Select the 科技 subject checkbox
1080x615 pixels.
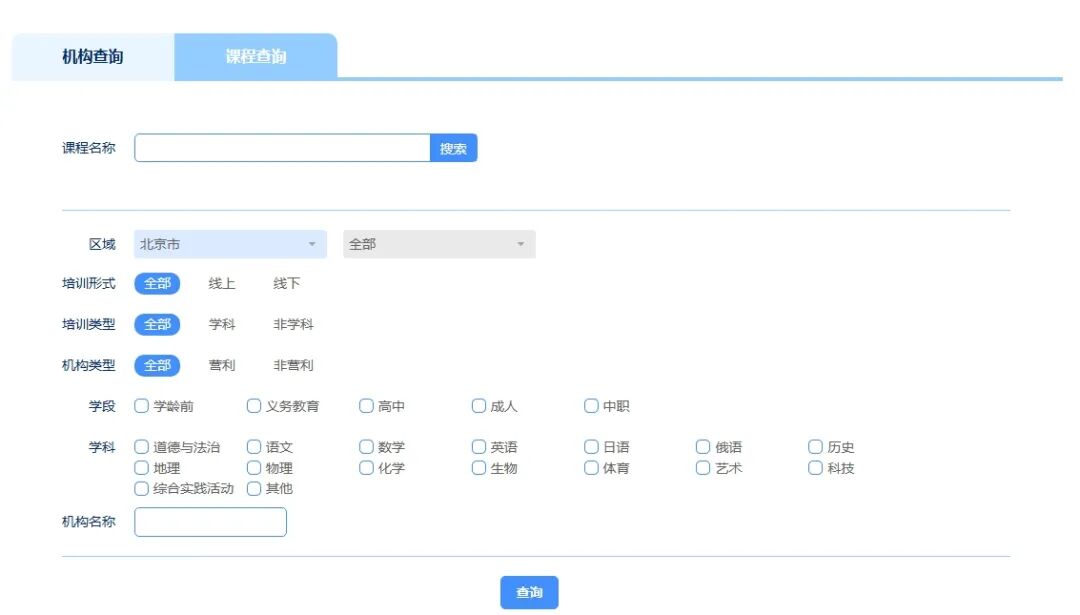tap(816, 468)
